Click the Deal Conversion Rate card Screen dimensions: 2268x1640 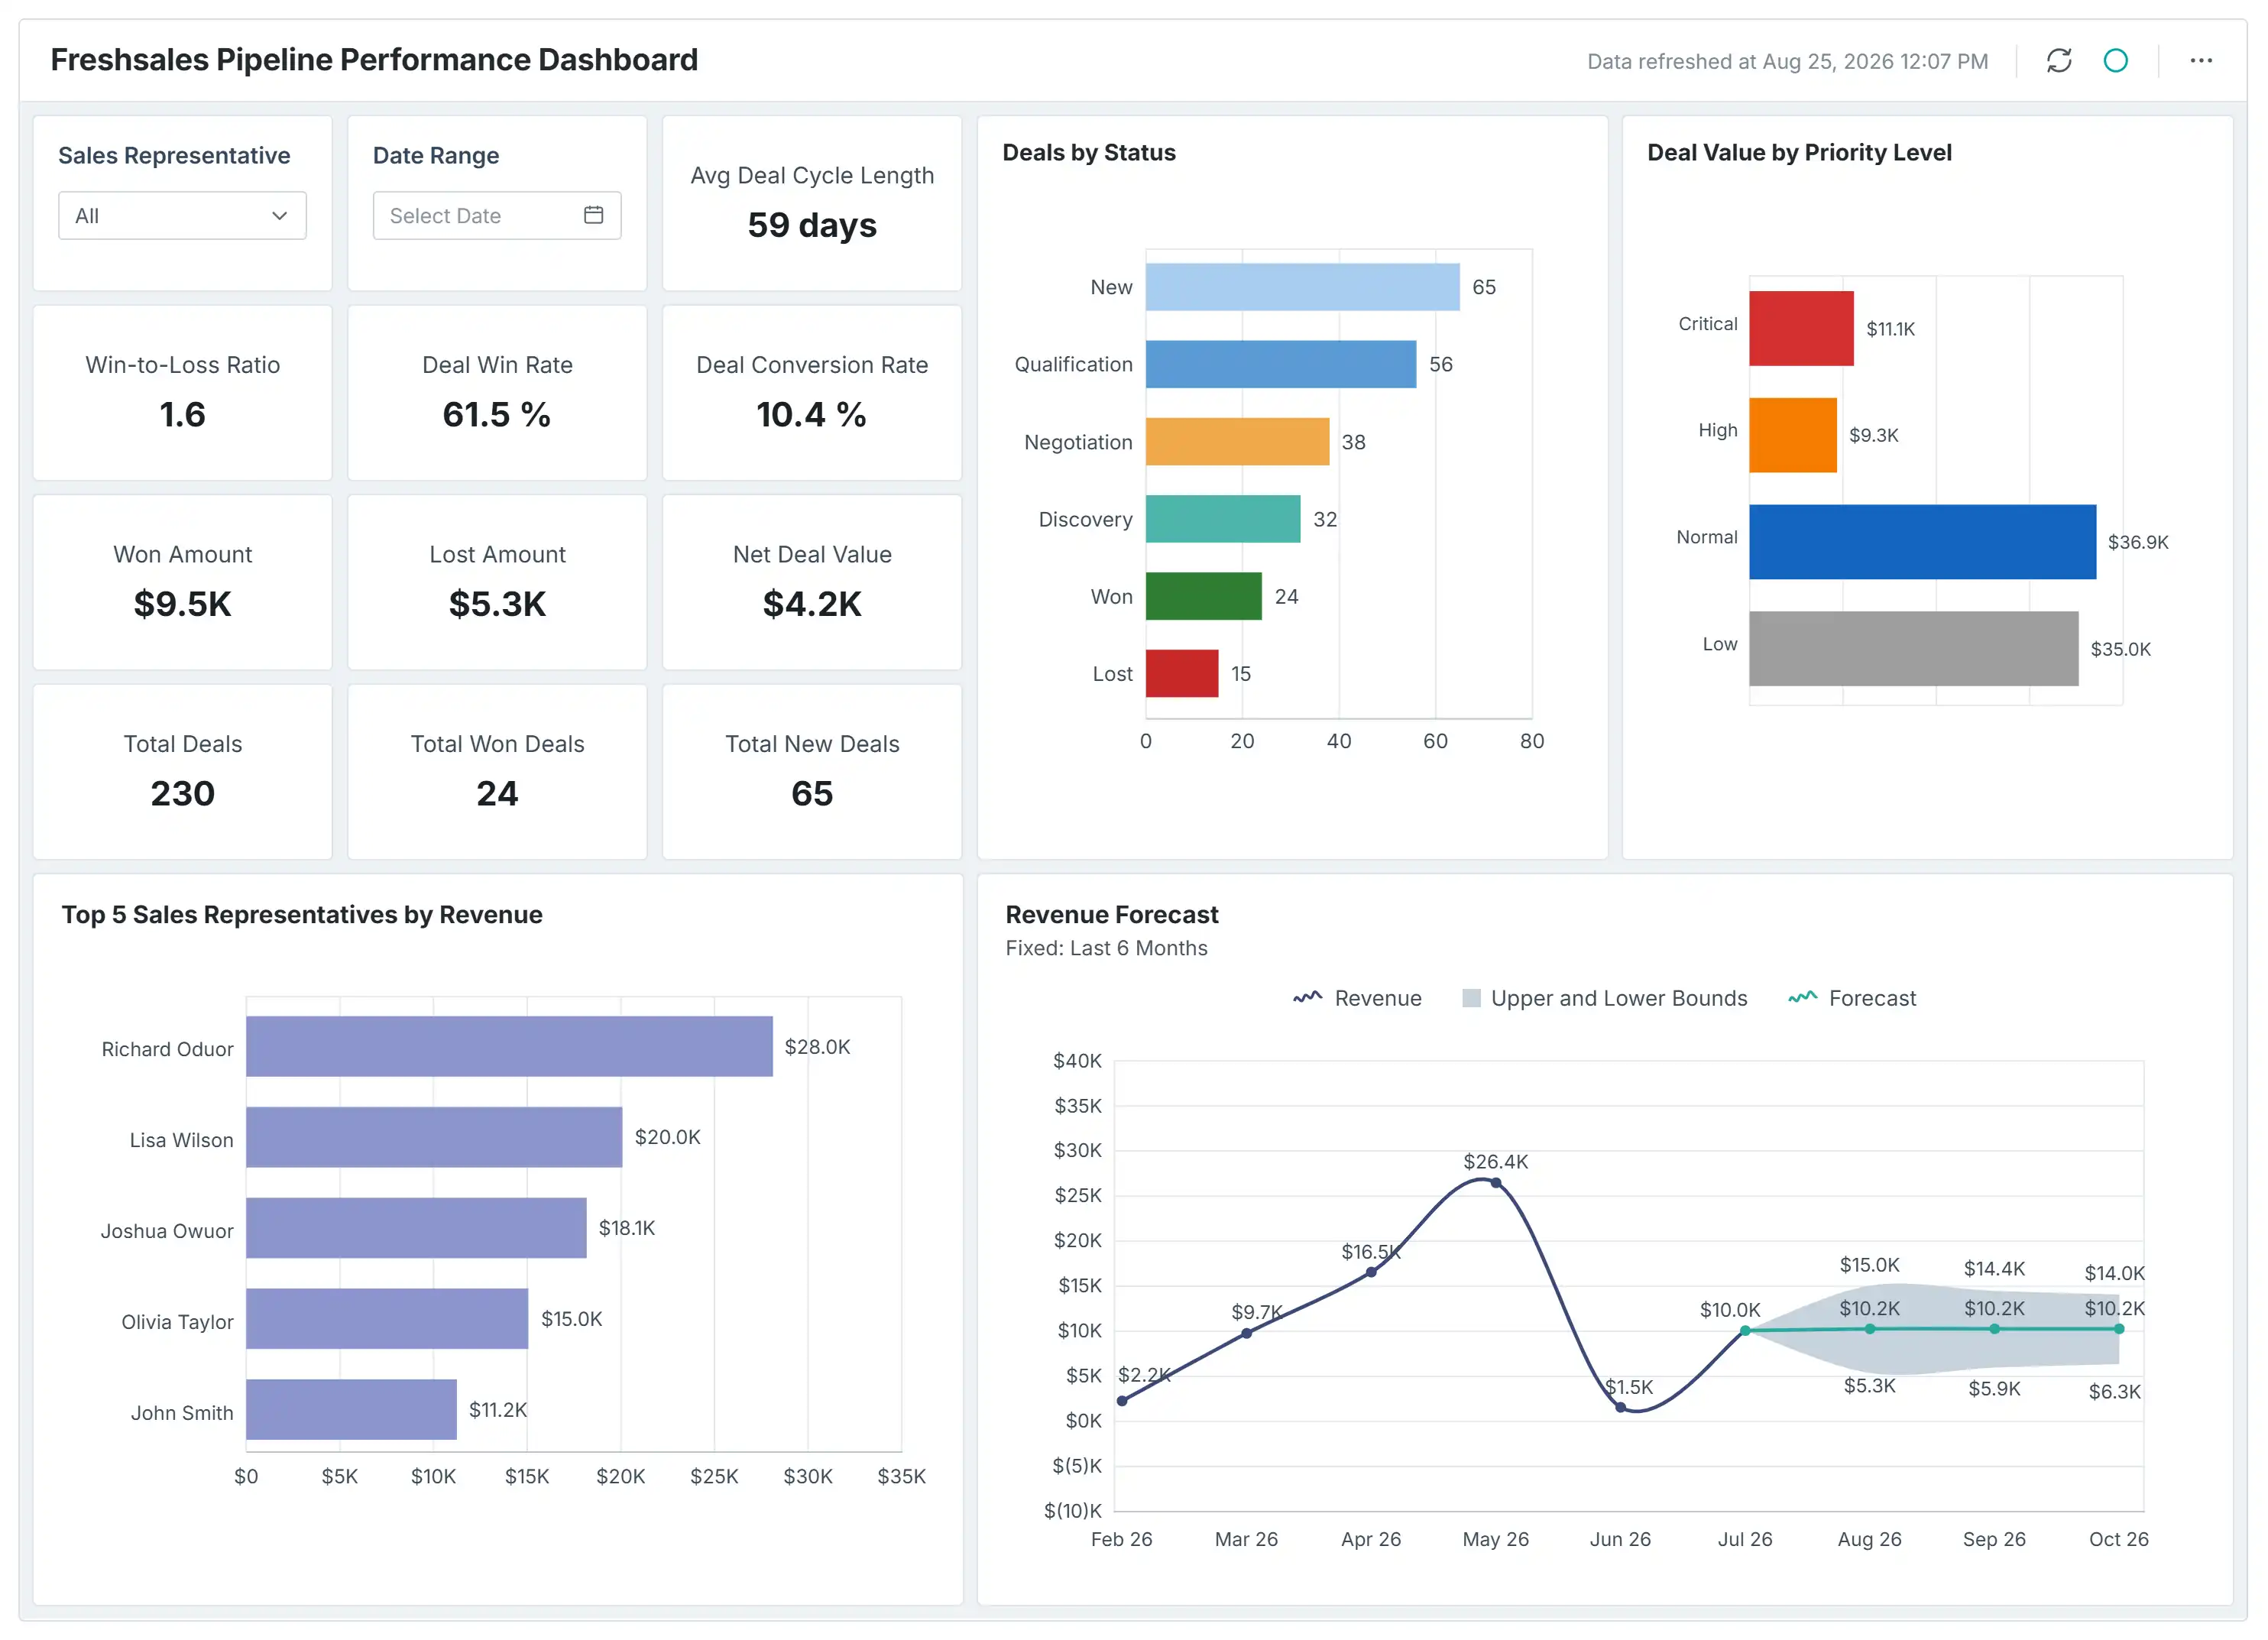pos(812,393)
